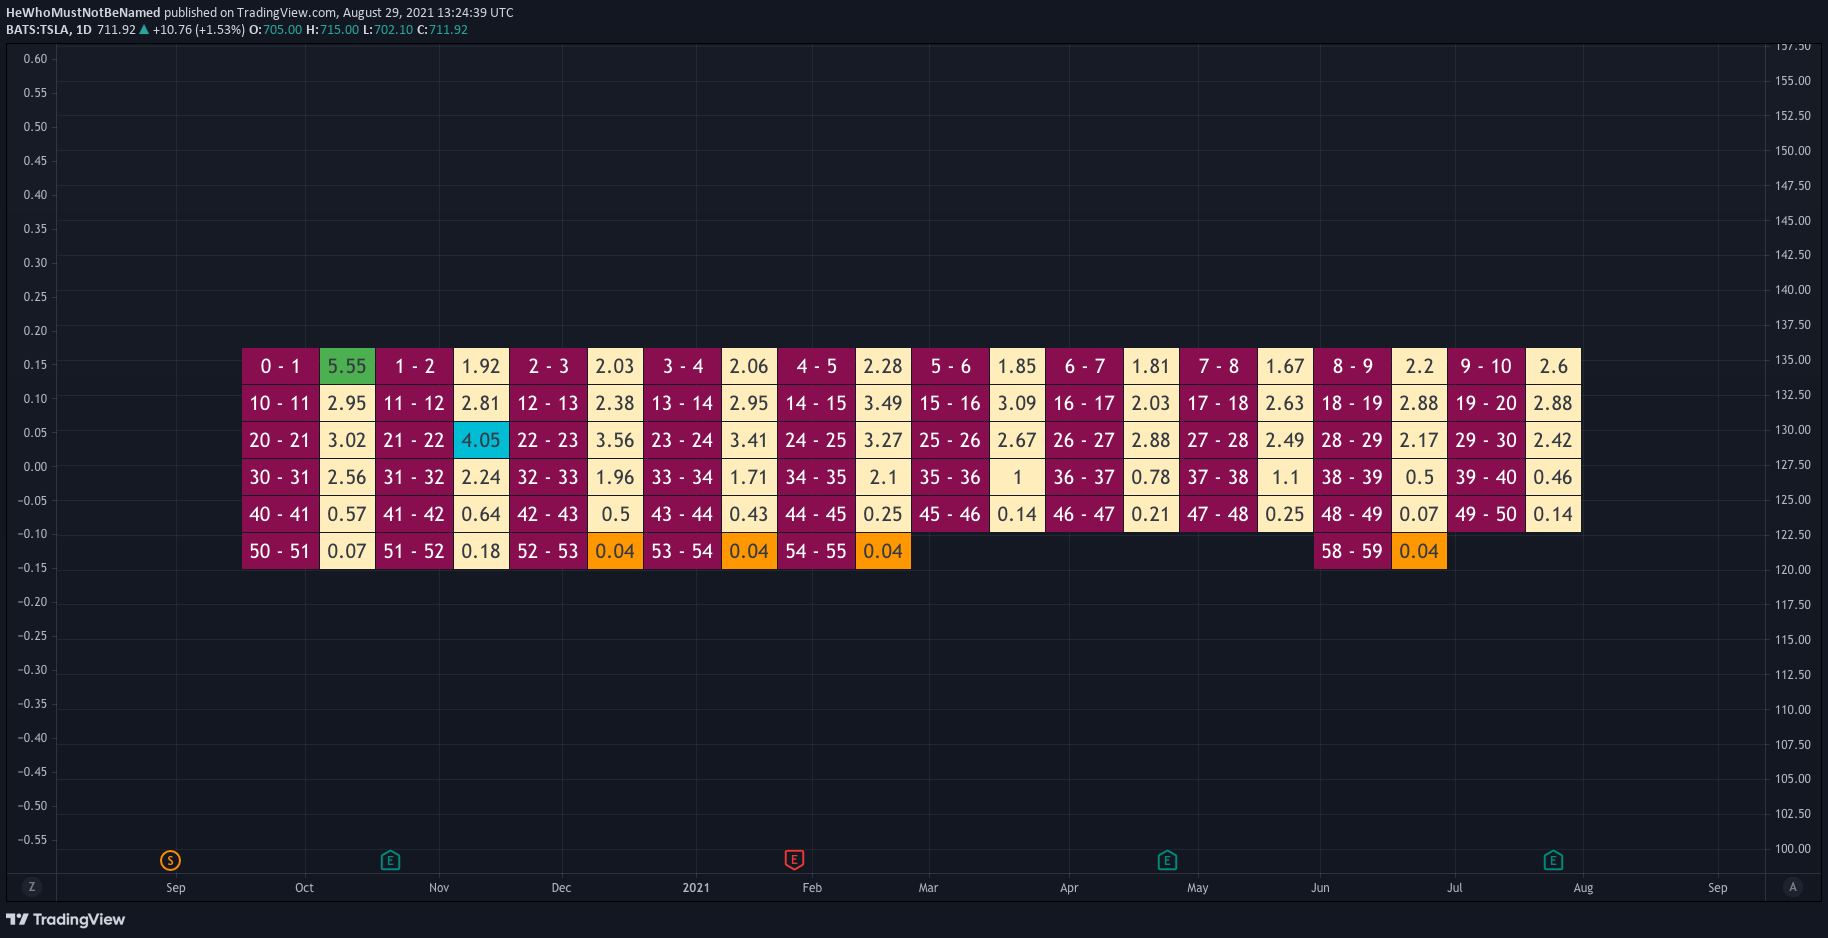Viewport: 1828px width, 938px height.
Task: Click the '14 - 15' range cell
Action: [x=816, y=403]
